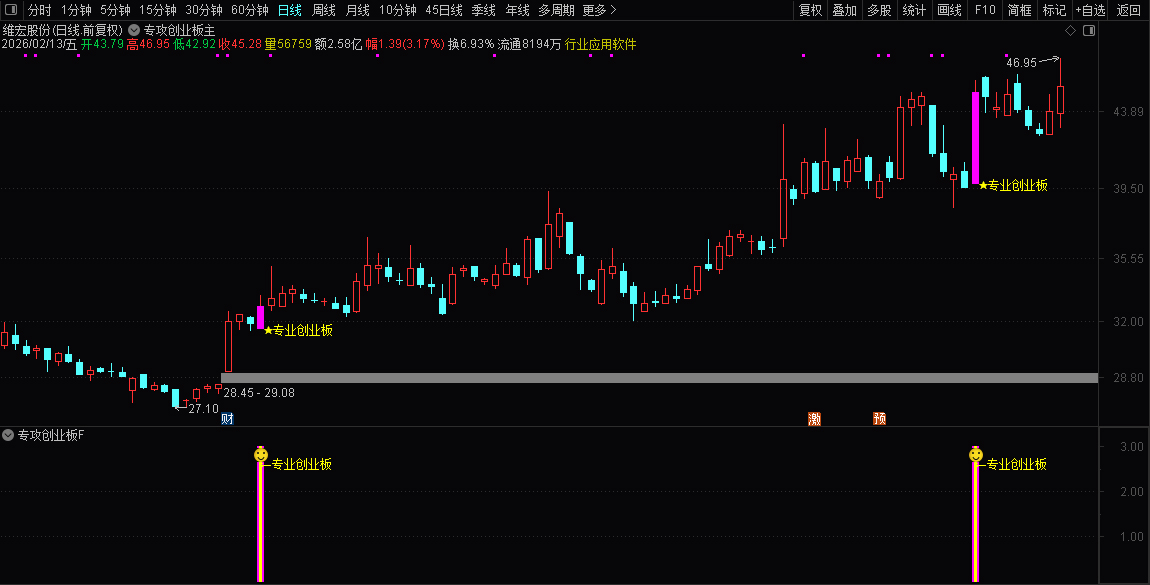1150x585 pixels.
Task: Toggle 简框 simple frame mode
Action: click(1018, 10)
